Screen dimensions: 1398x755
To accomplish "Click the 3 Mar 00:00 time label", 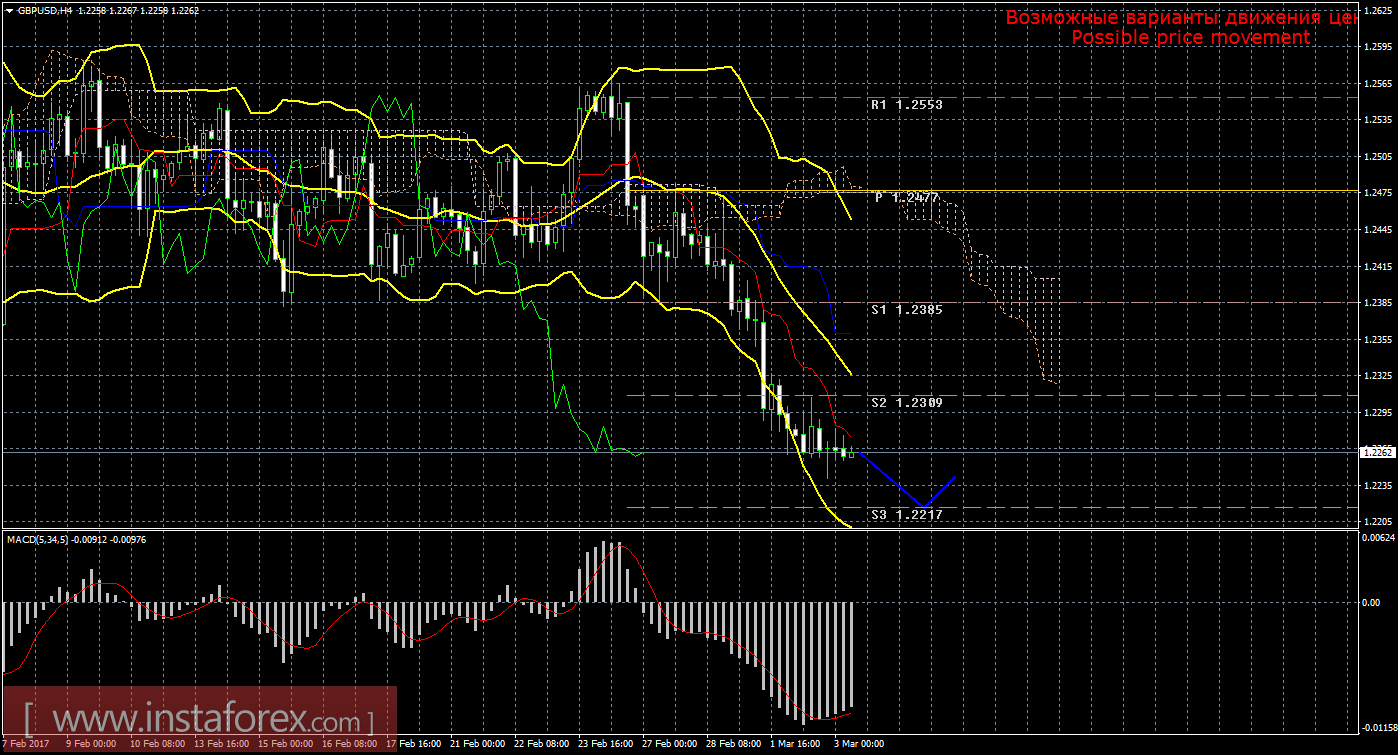I will click(858, 744).
